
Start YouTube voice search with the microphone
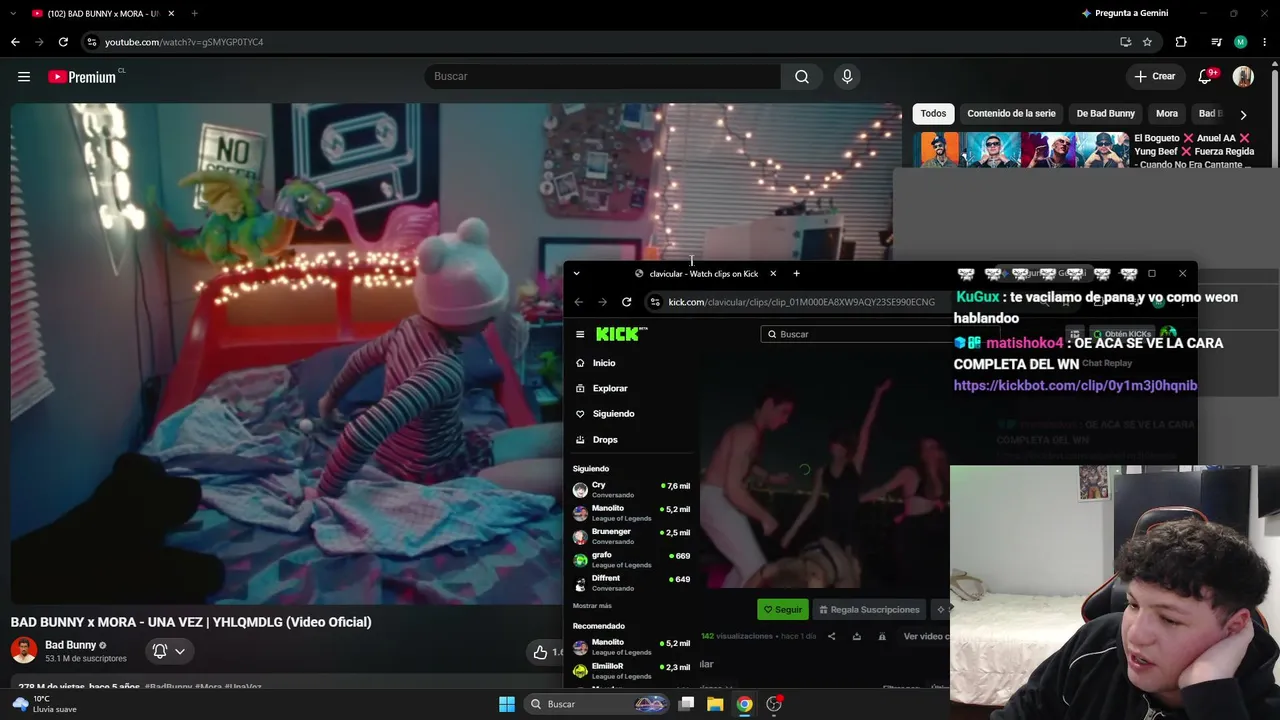click(x=847, y=77)
